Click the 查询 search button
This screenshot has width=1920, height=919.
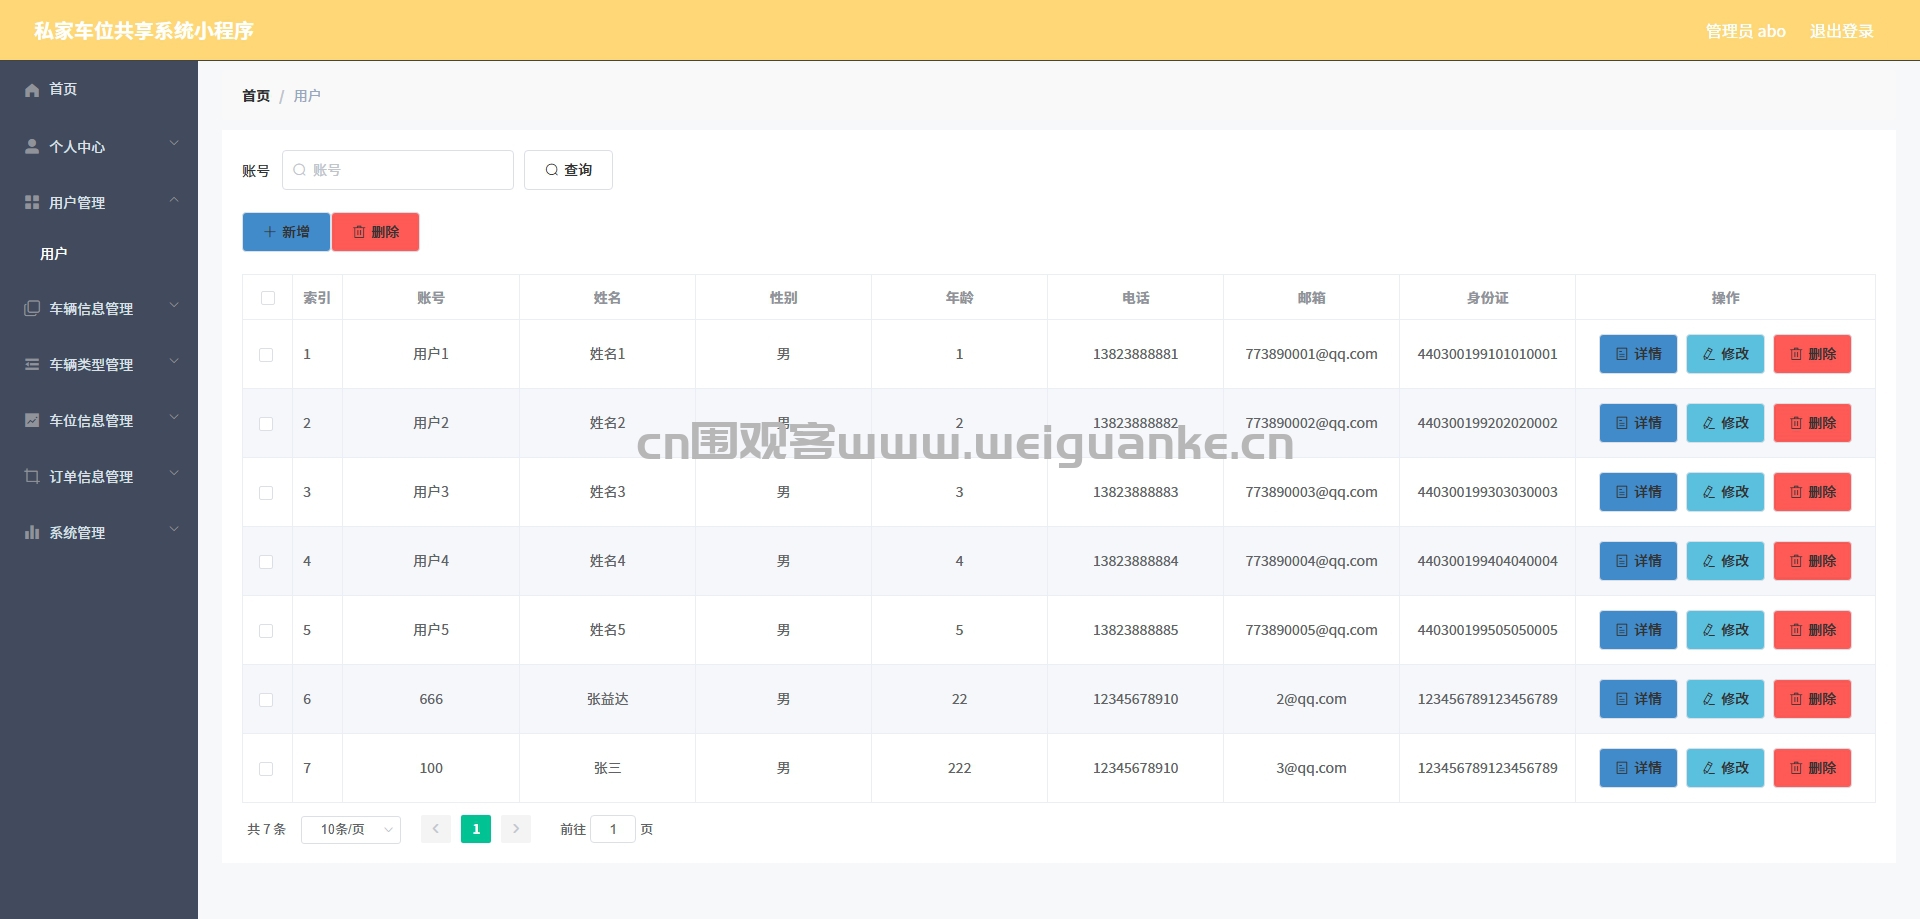coord(568,170)
